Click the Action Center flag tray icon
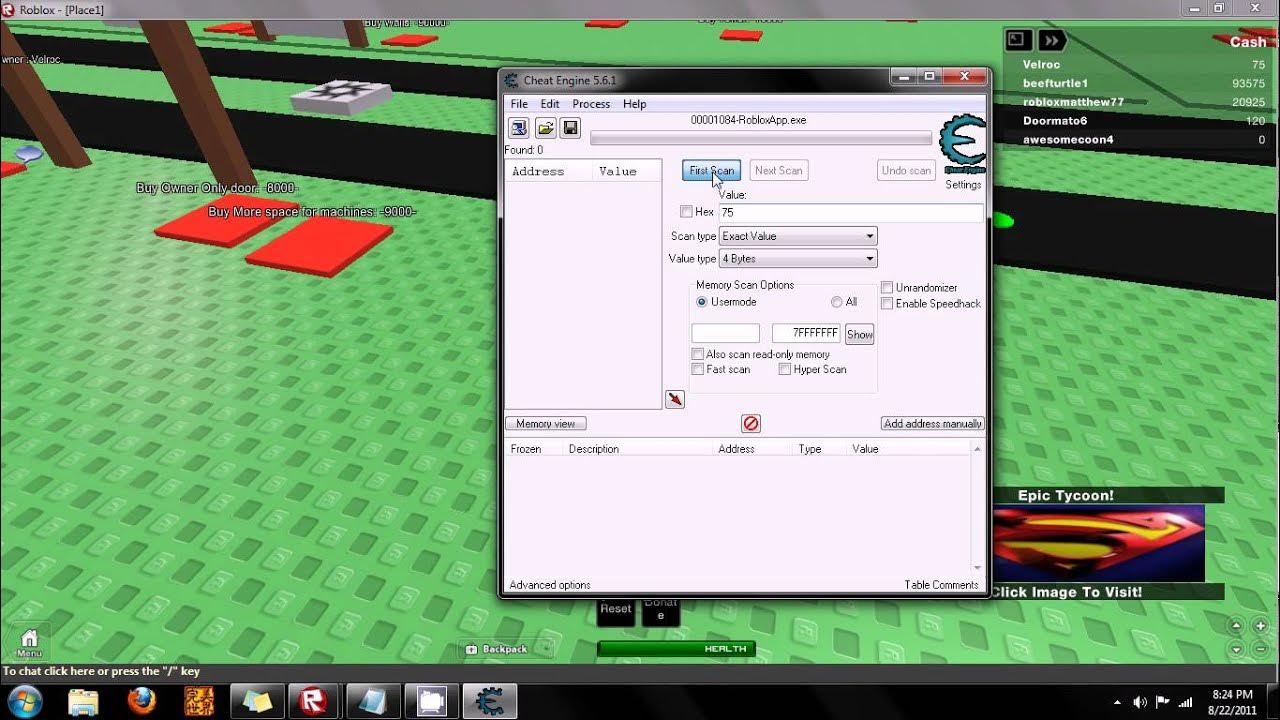This screenshot has width=1280, height=720. pos(1162,702)
